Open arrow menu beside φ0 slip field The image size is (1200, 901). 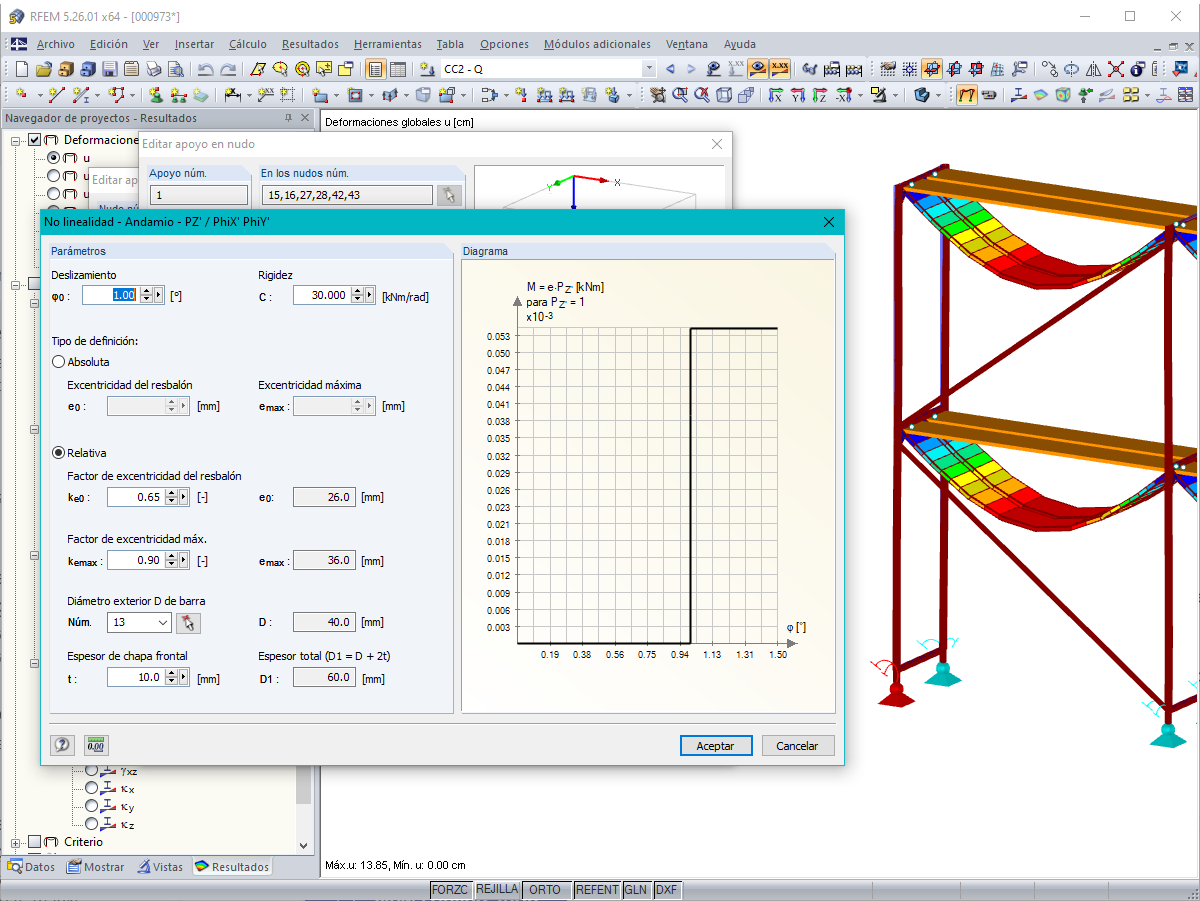tap(158, 296)
